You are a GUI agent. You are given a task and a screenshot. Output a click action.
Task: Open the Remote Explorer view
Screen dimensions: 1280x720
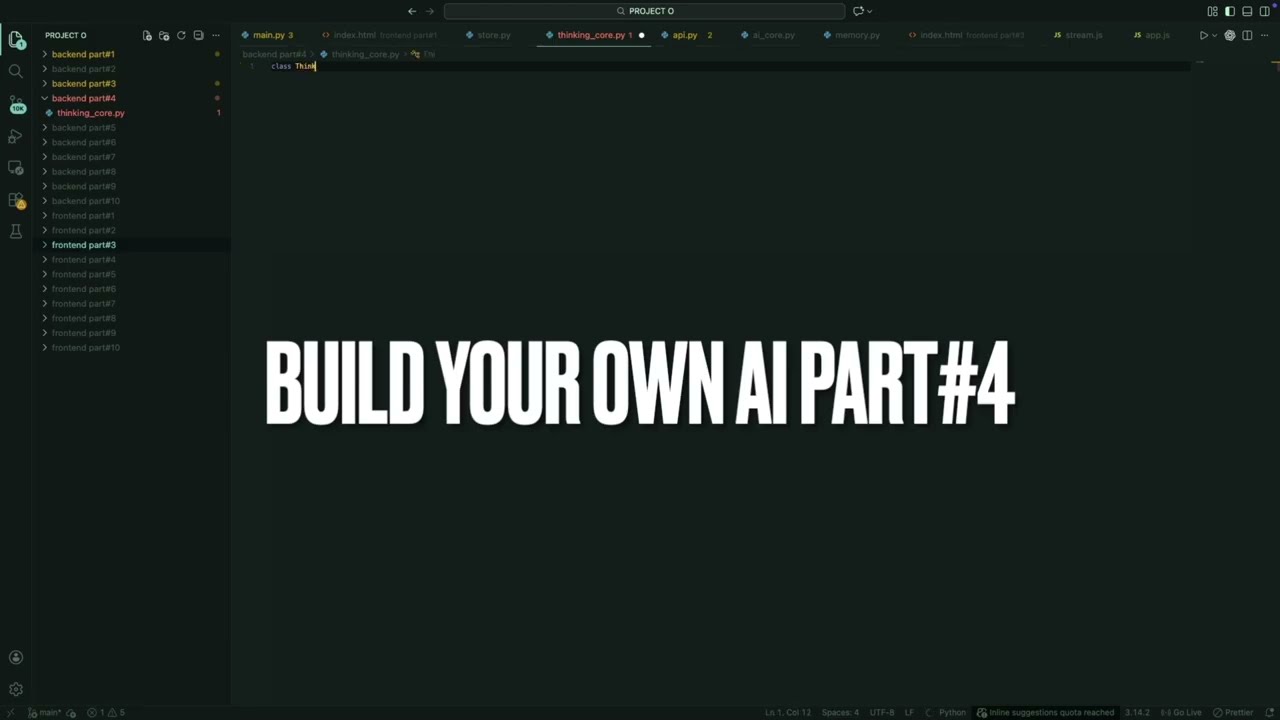[16, 168]
